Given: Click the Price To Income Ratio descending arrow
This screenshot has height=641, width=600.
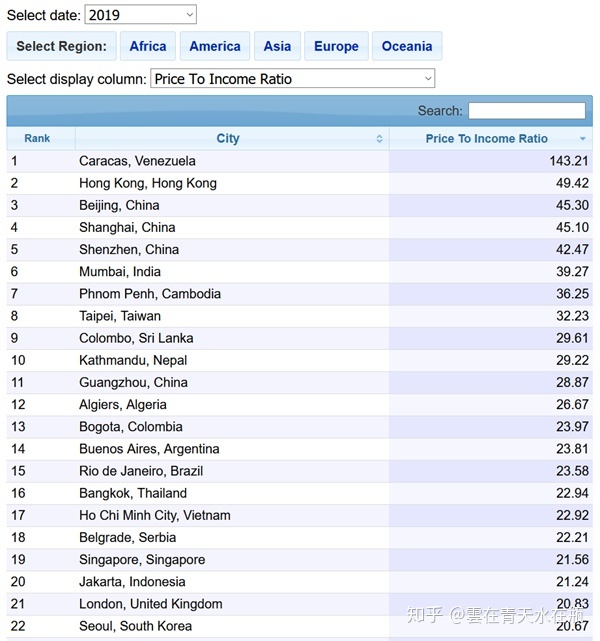Looking at the screenshot, I should [x=583, y=139].
